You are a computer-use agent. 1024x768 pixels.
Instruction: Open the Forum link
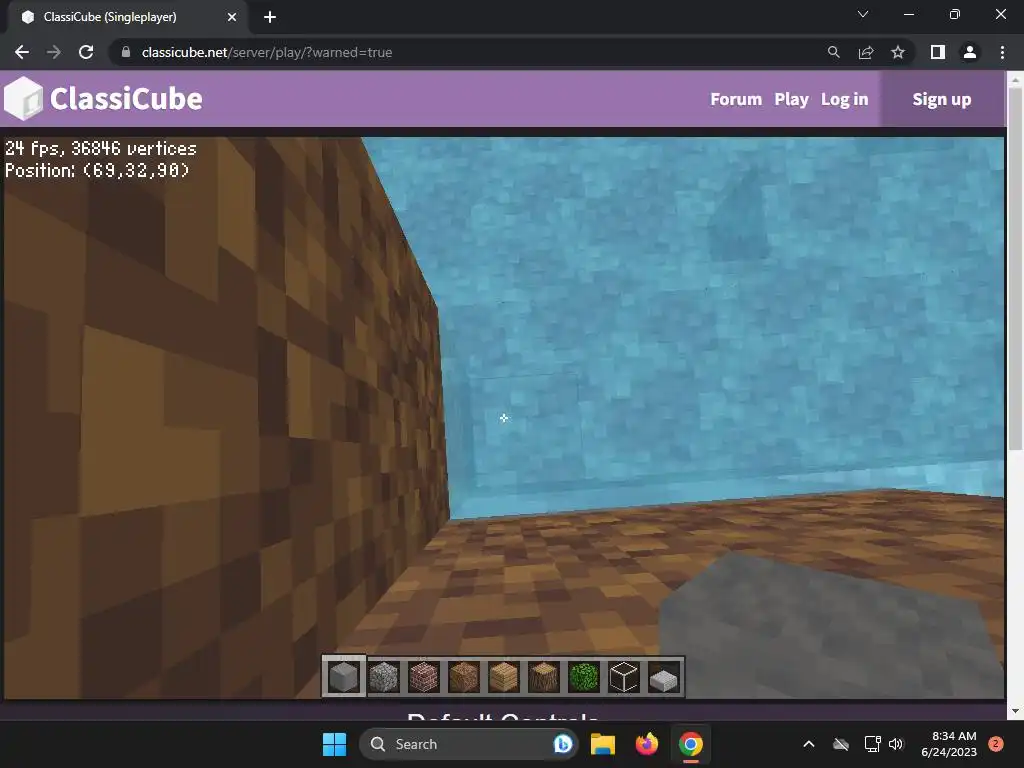[x=736, y=99]
